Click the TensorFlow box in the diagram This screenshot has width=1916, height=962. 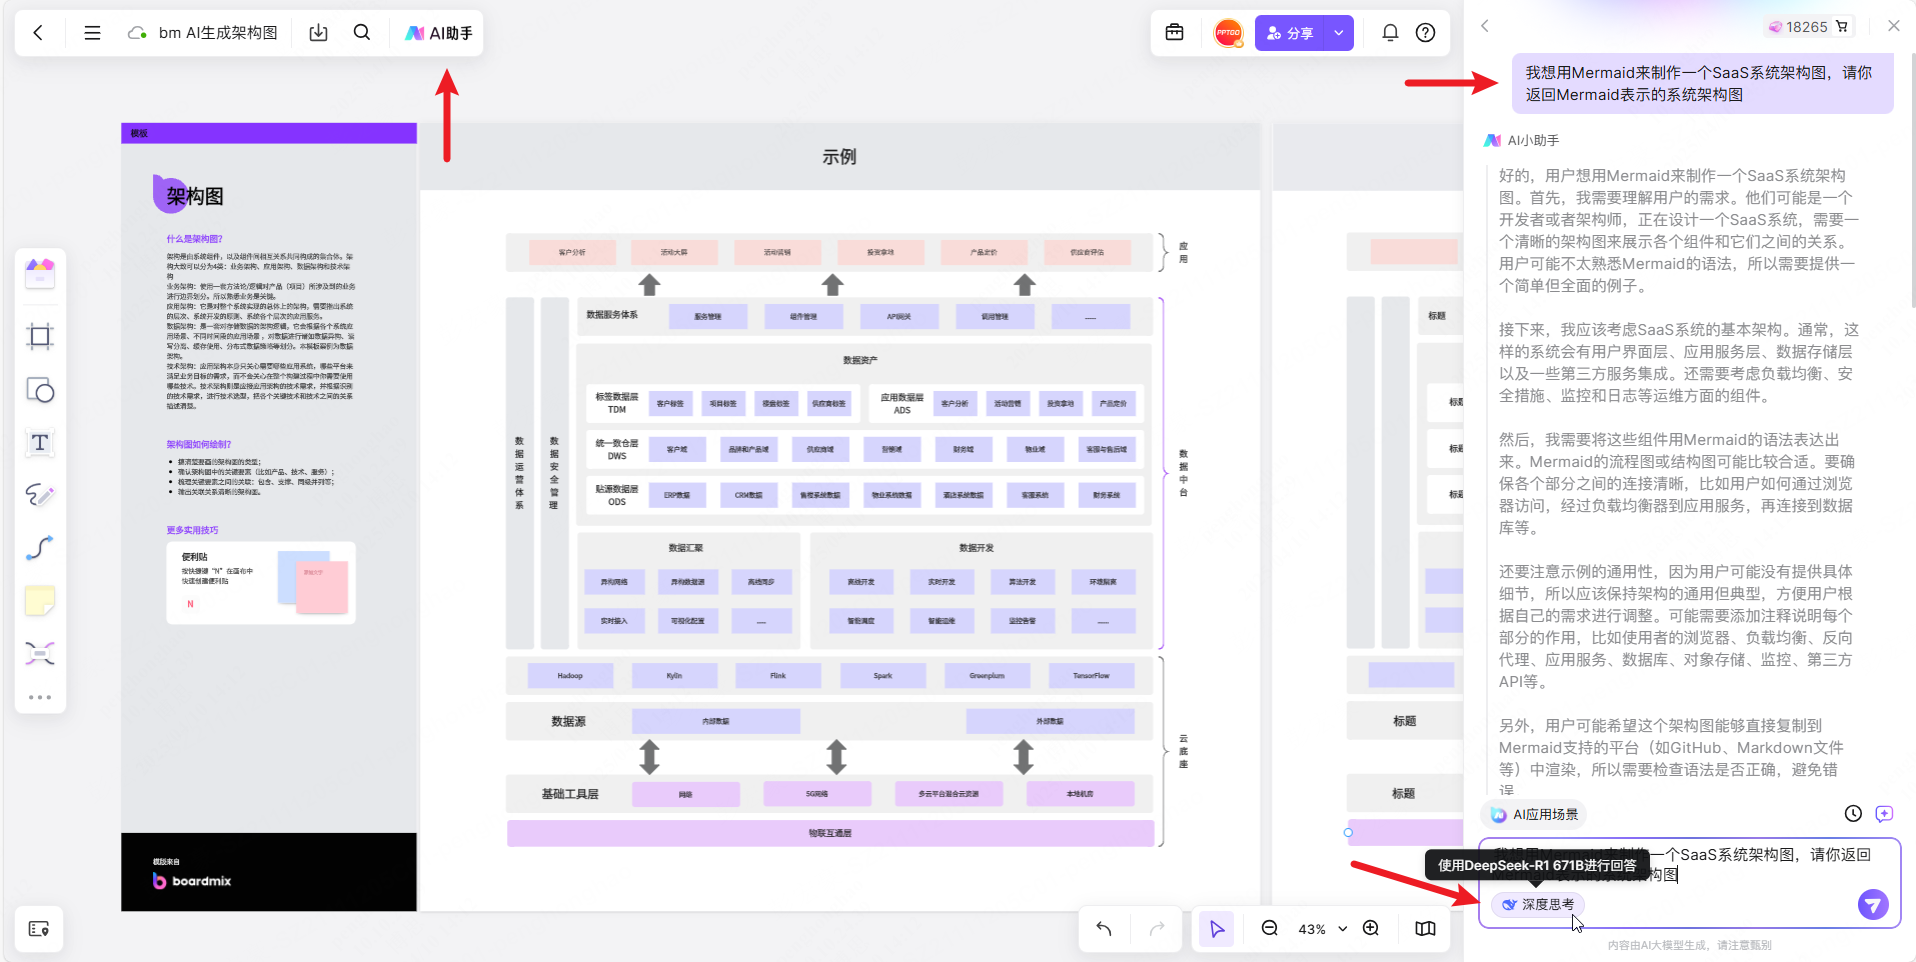(x=1091, y=676)
